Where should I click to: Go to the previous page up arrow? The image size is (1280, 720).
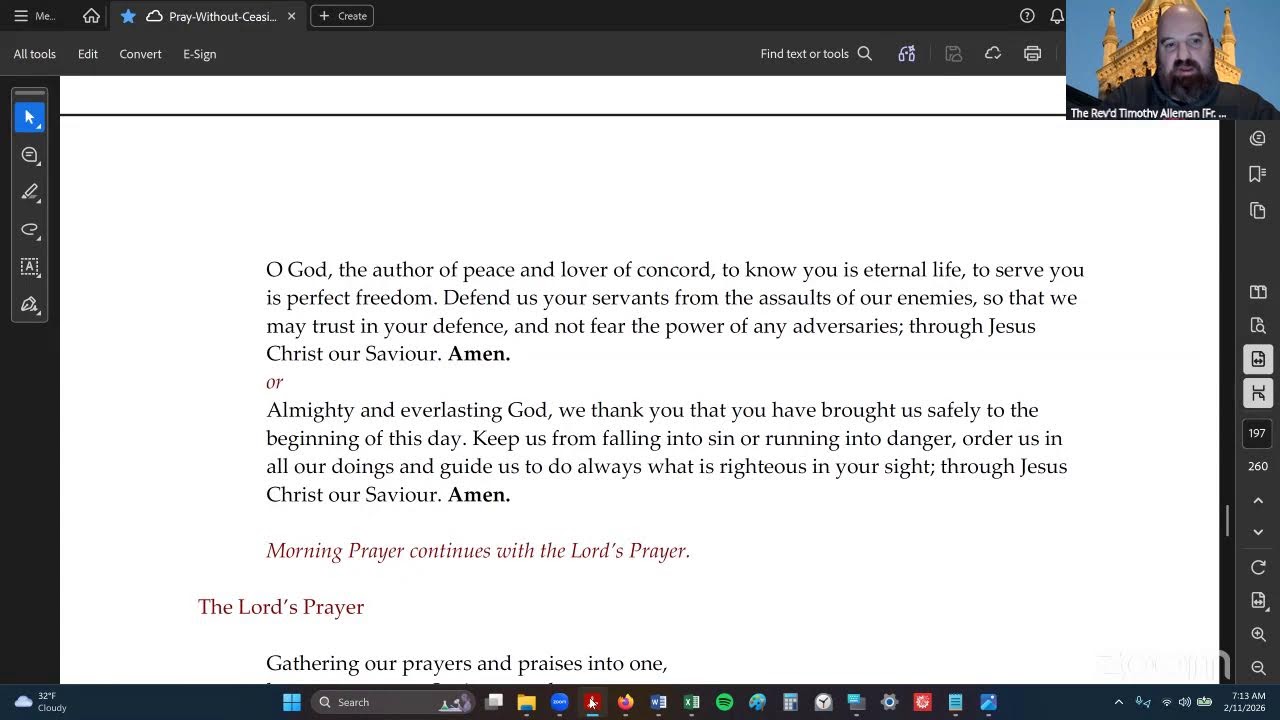[x=1258, y=500]
